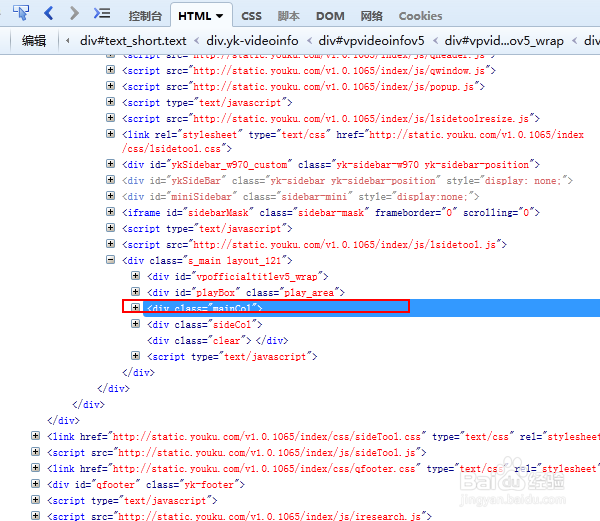The height and width of the screenshot is (521, 600).
Task: Click the vpofficialtitlev5_wrap div row
Action: 238,277
